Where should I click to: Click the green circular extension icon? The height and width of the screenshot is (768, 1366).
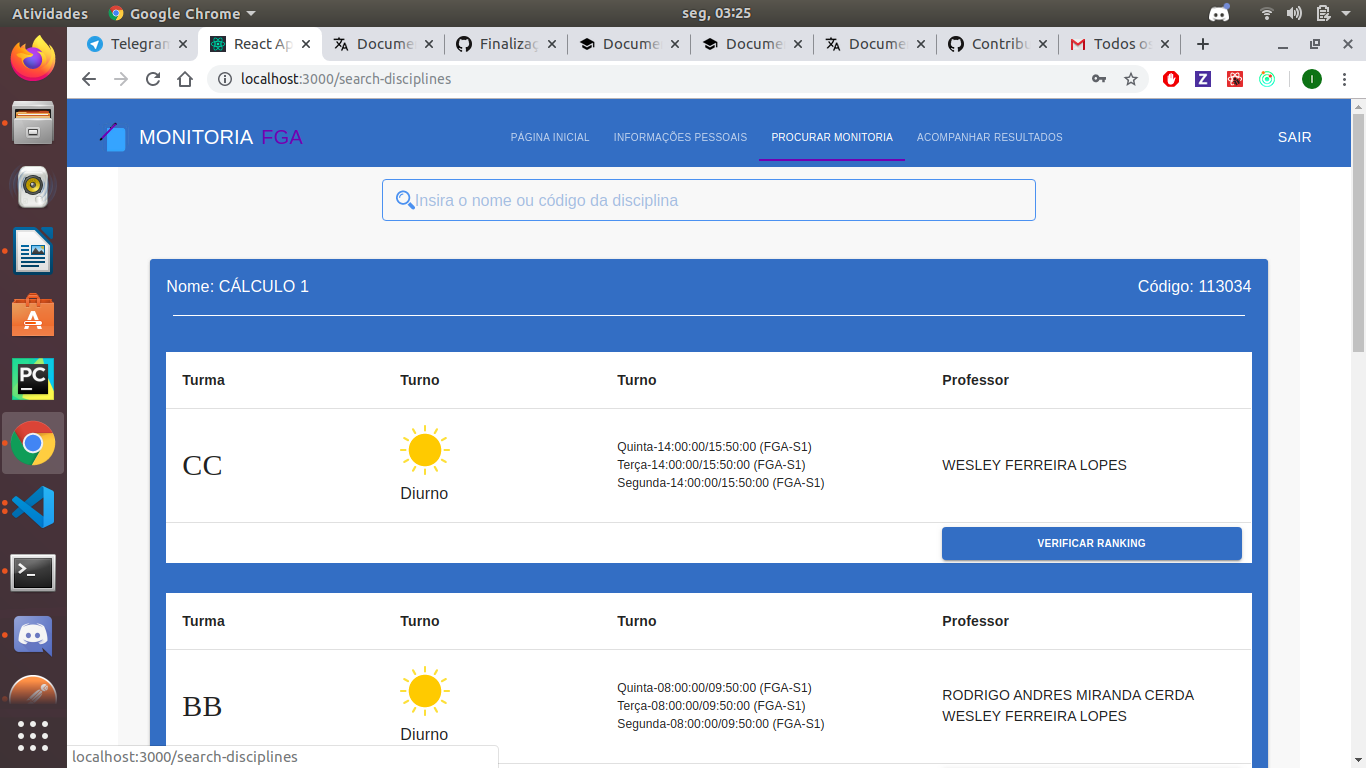[x=1267, y=79]
